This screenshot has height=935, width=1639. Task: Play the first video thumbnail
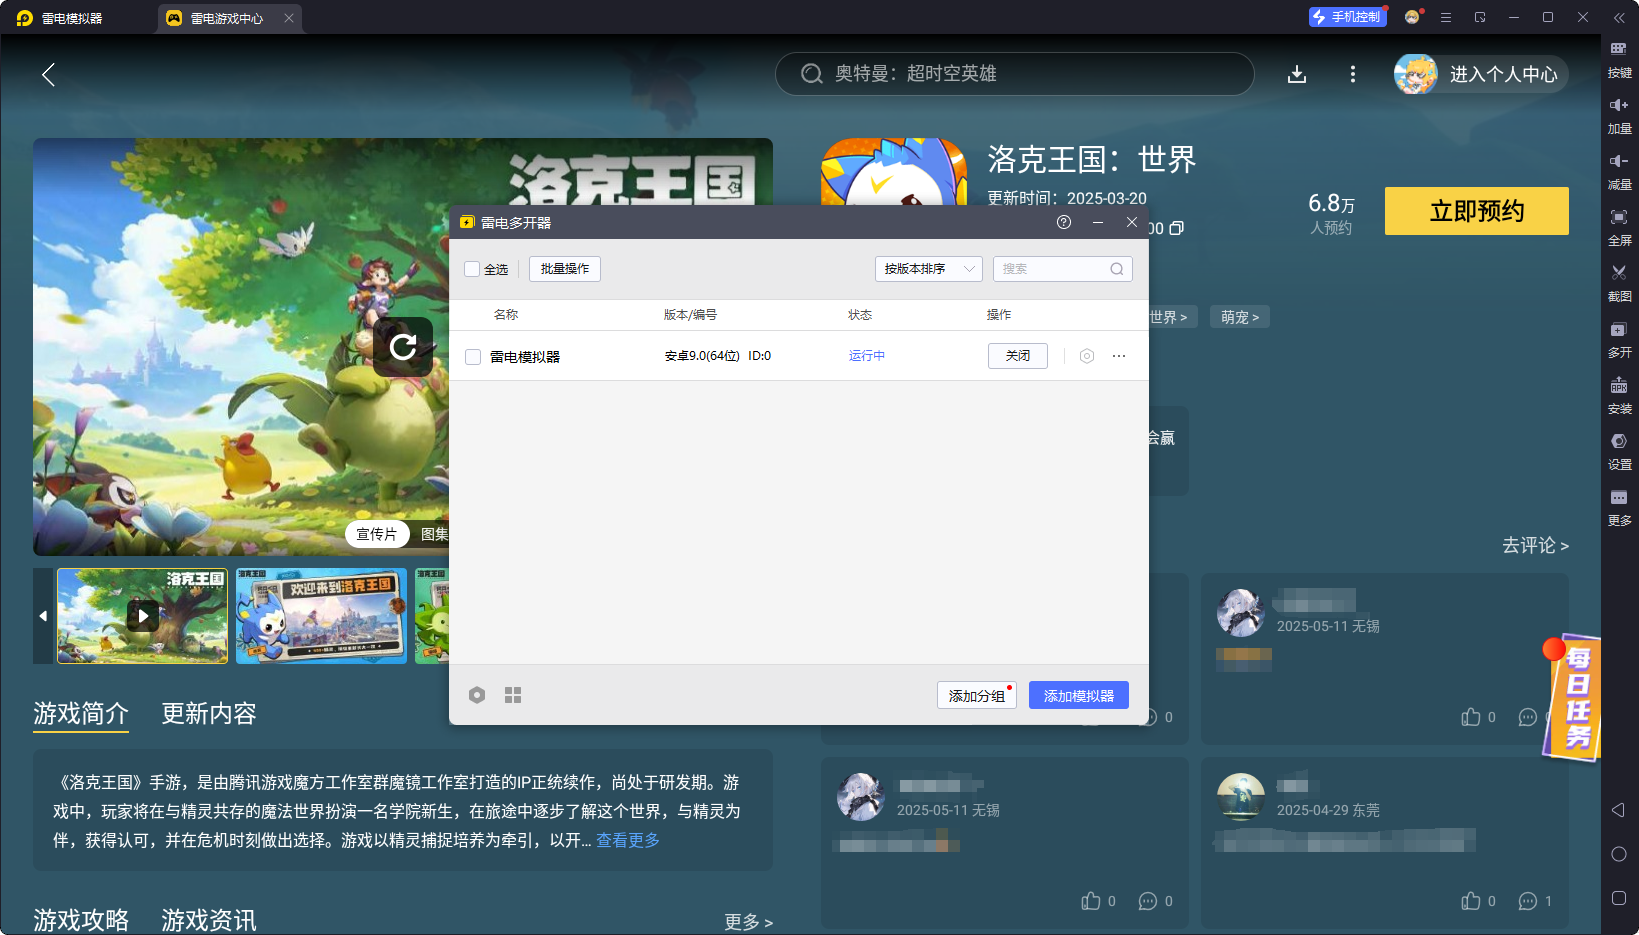coord(143,616)
